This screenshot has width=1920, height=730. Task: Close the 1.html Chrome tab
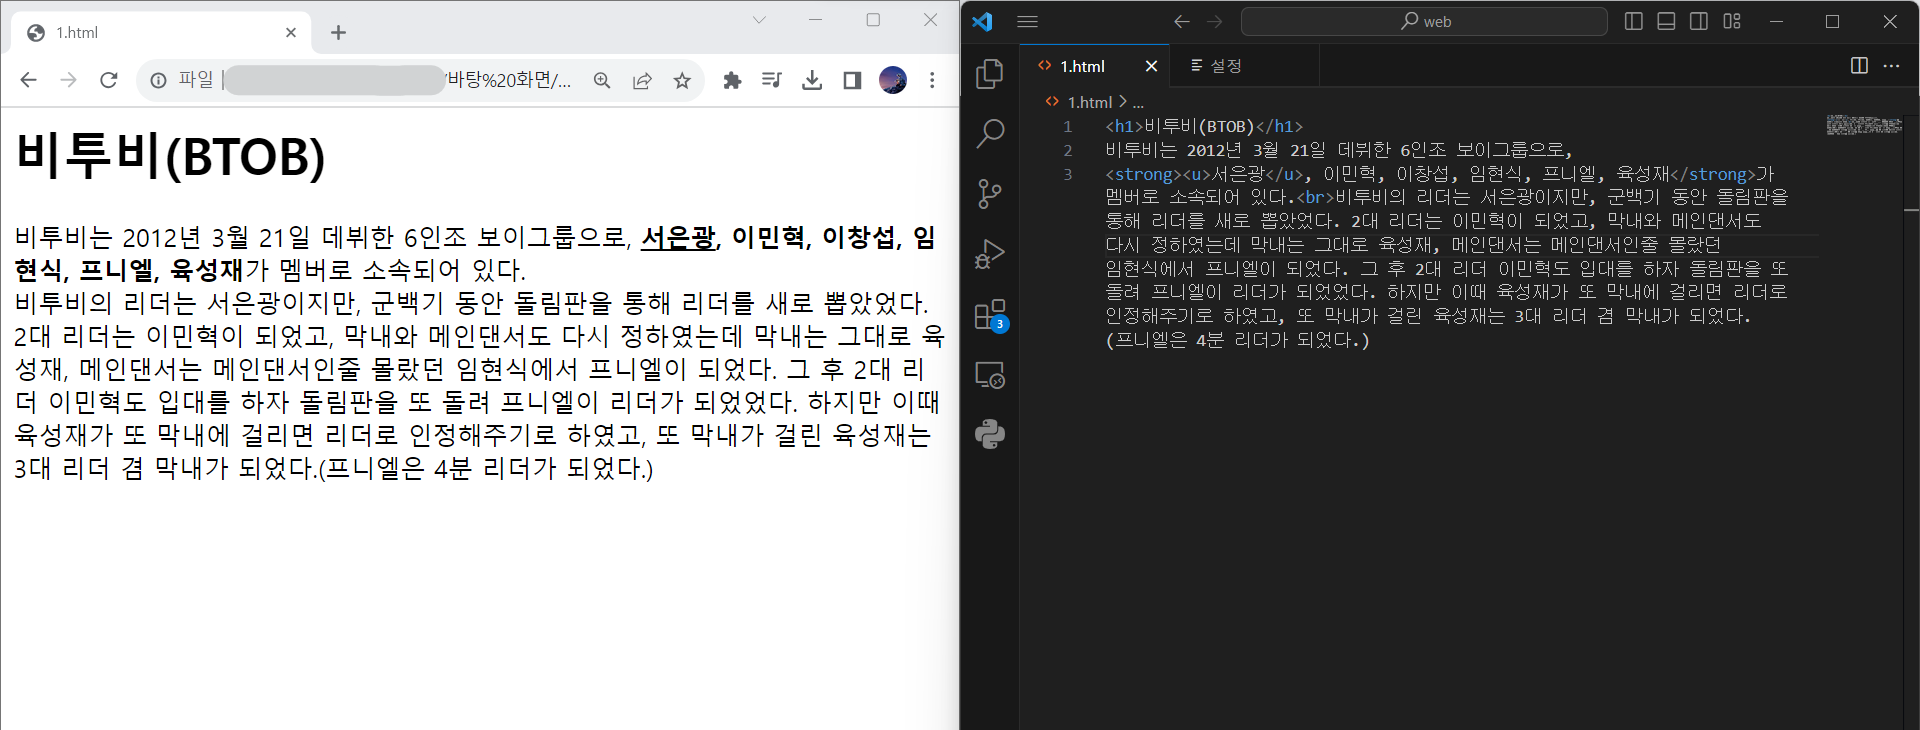click(x=291, y=33)
